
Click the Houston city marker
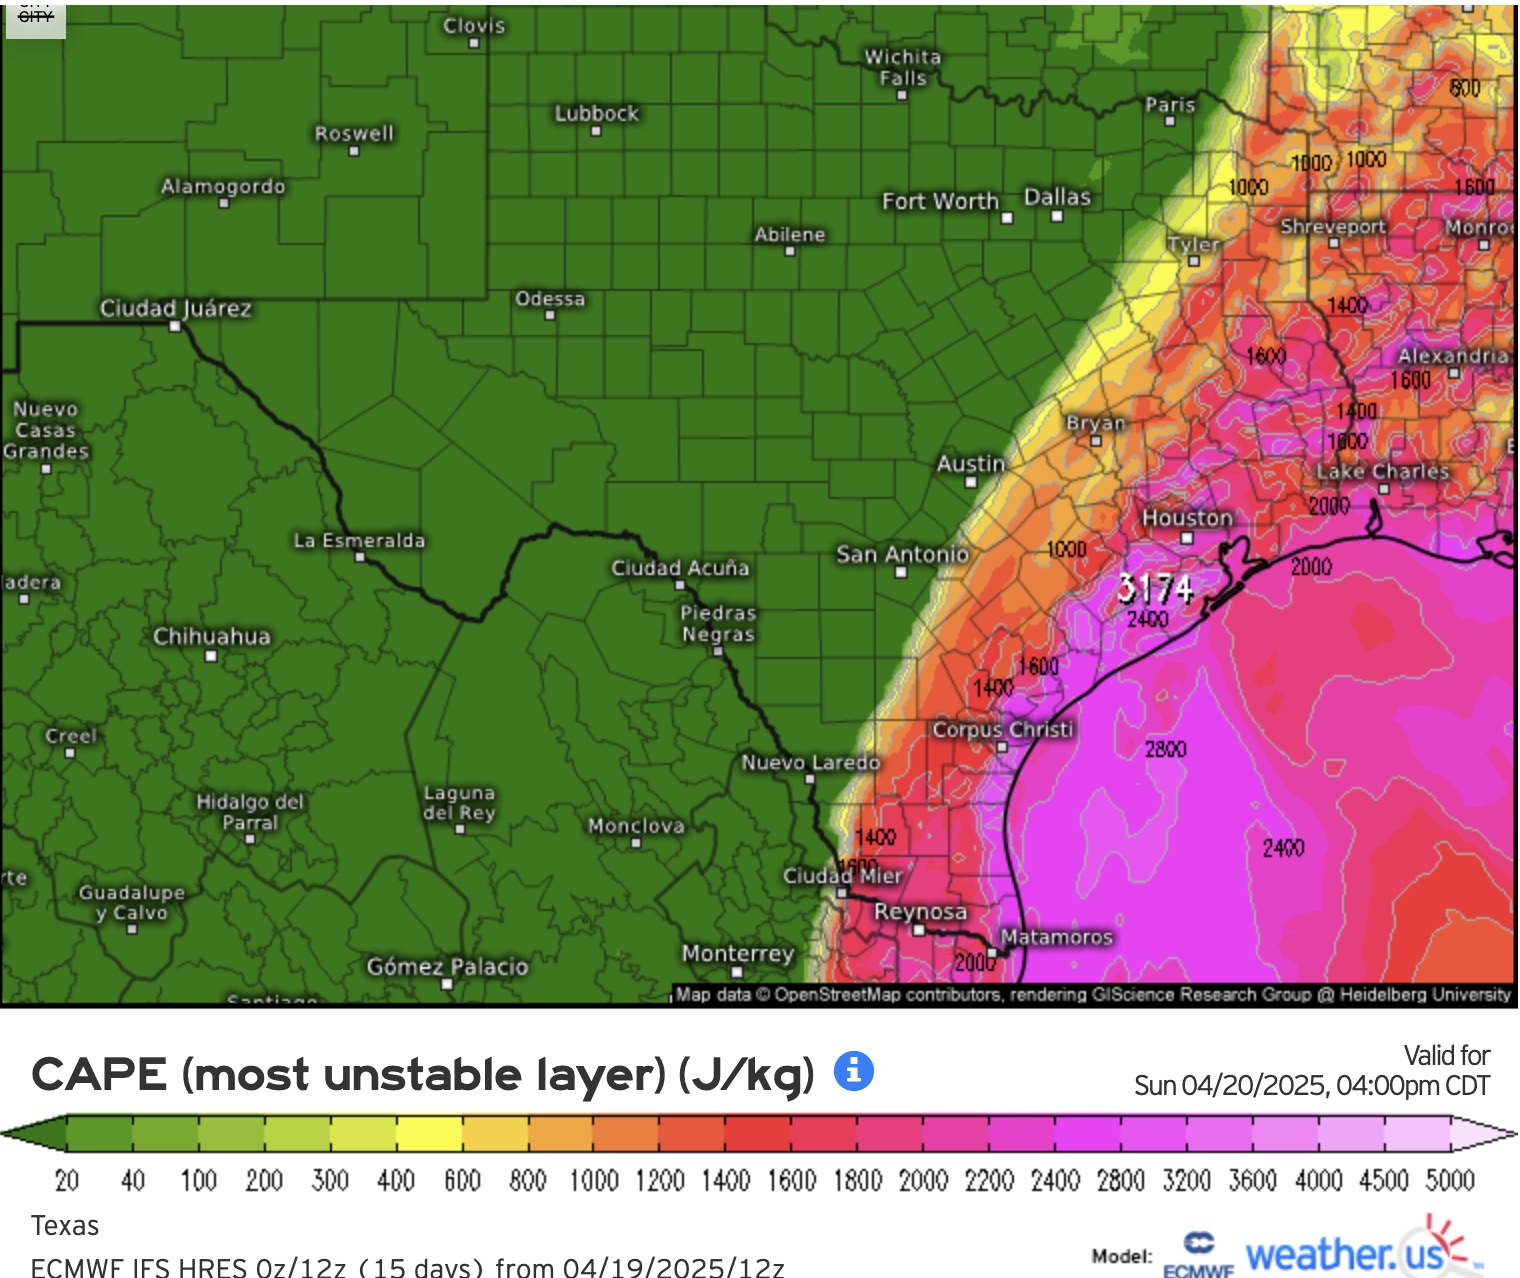click(1187, 538)
